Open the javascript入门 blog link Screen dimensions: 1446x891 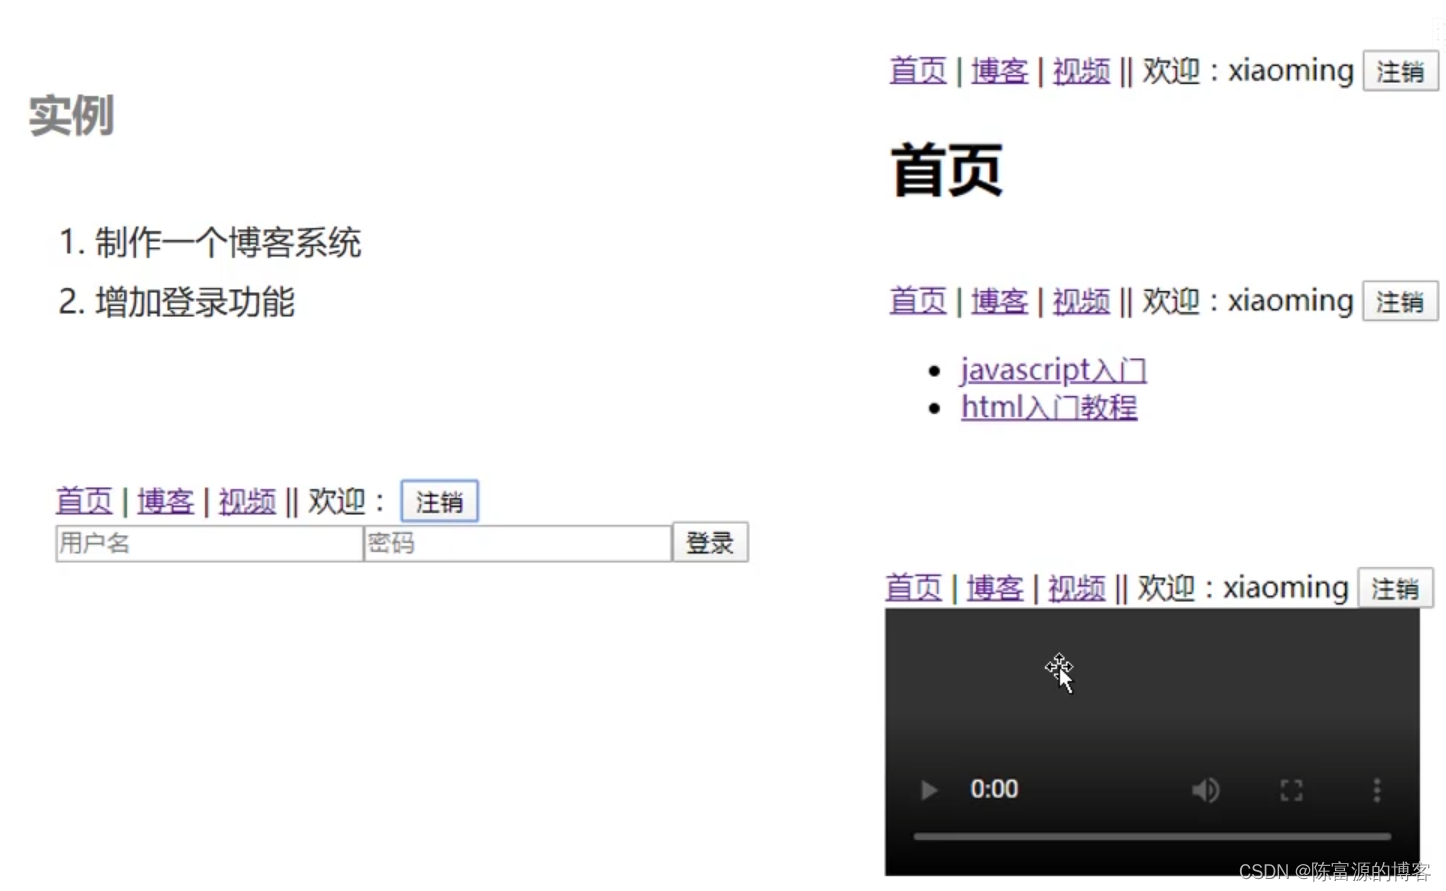click(x=1054, y=370)
